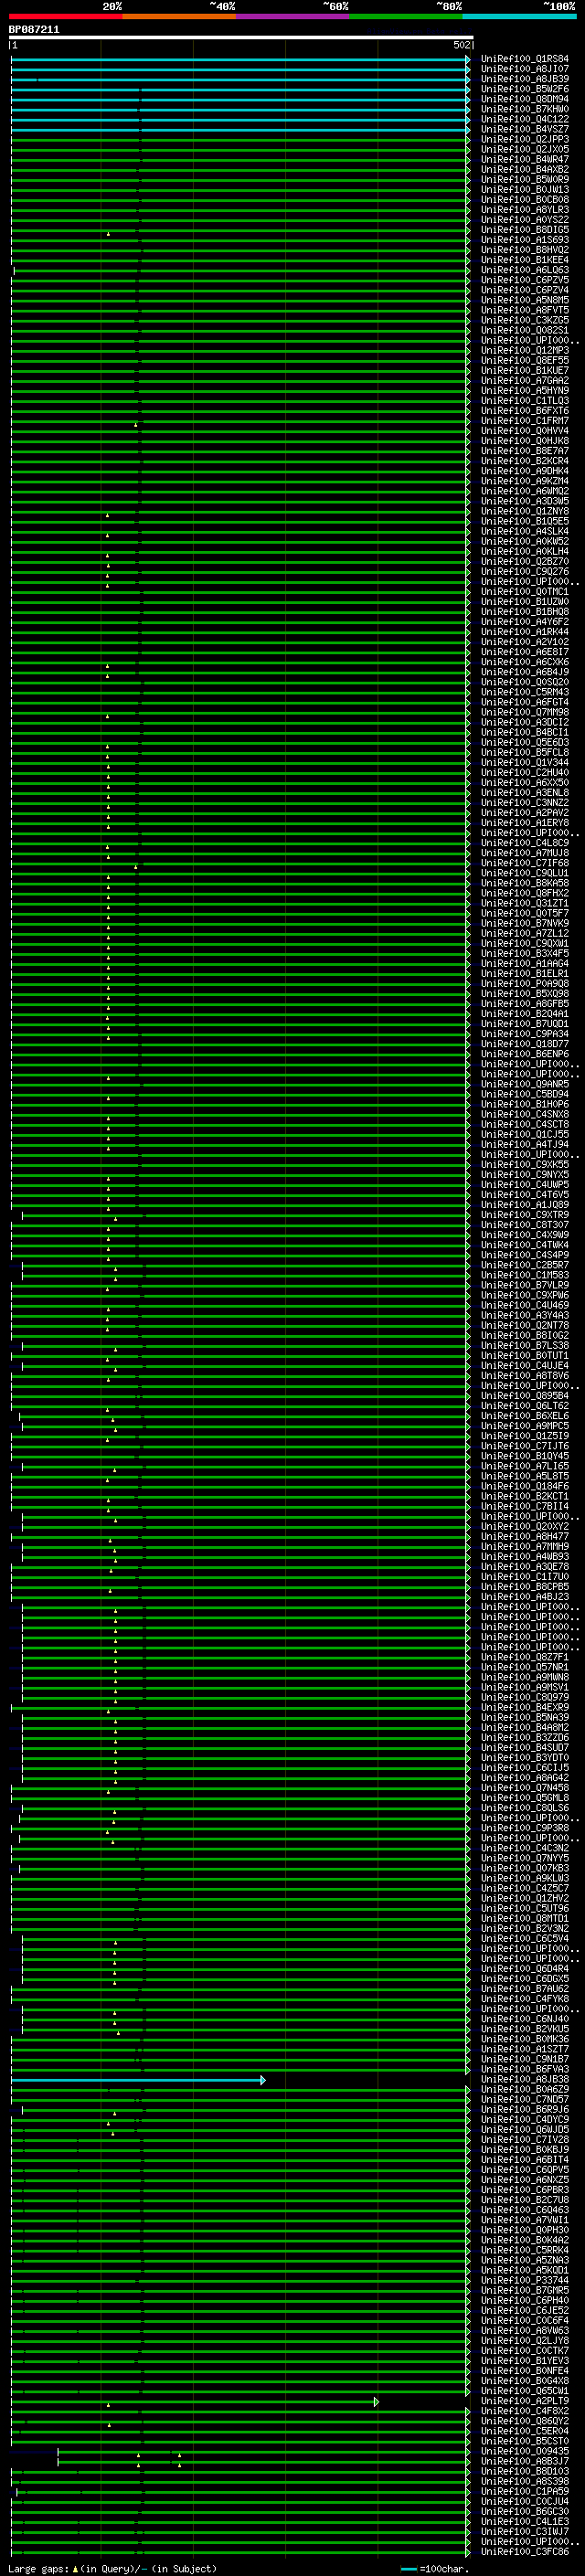Click the shortened green bar for A2PLT9

(195, 2401)
